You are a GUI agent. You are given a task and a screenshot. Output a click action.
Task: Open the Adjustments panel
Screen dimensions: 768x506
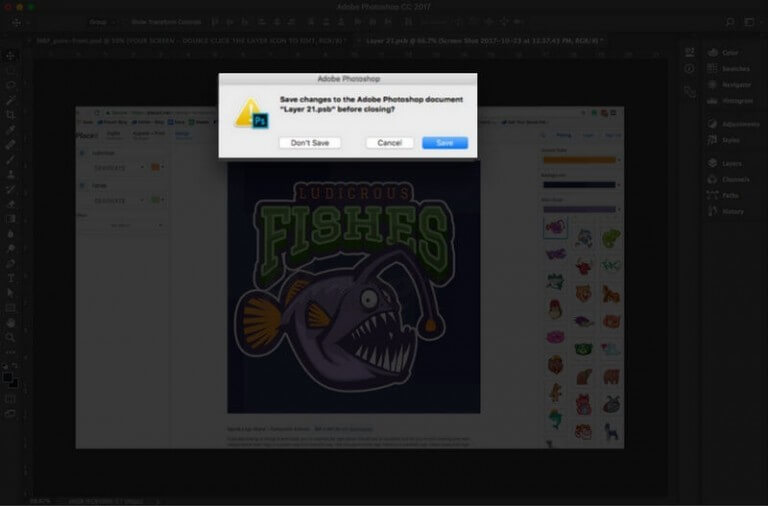733,124
